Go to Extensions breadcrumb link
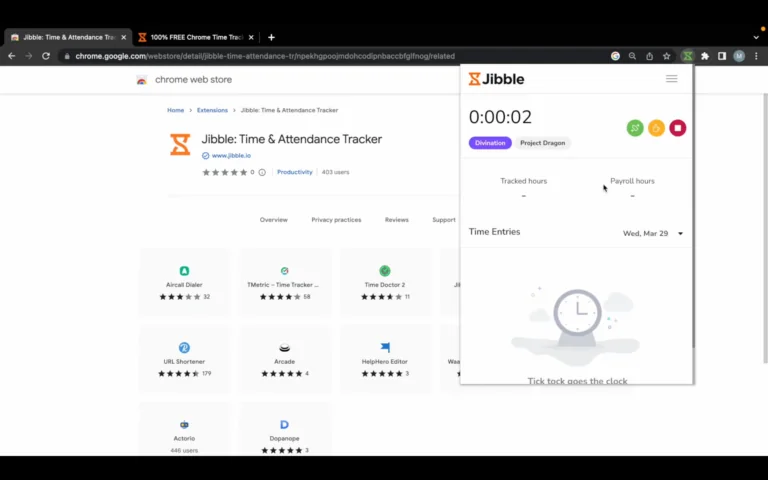The width and height of the screenshot is (768, 480). pyautogui.click(x=212, y=110)
